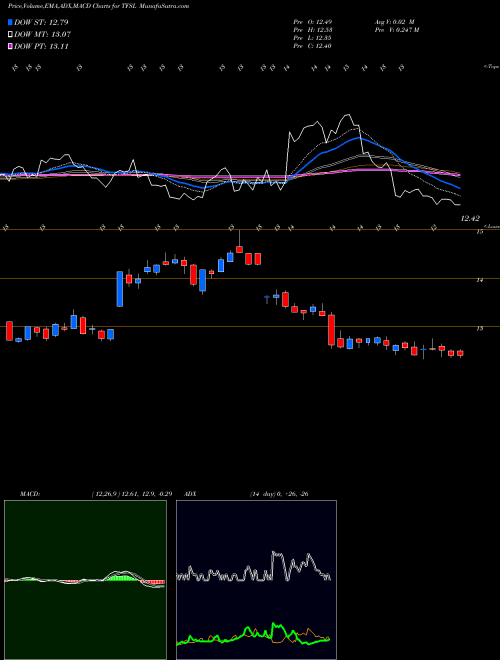This screenshot has height=660, width=500.
Task: Click the 'Avg V: 0.02 M' value
Action: [396, 22]
